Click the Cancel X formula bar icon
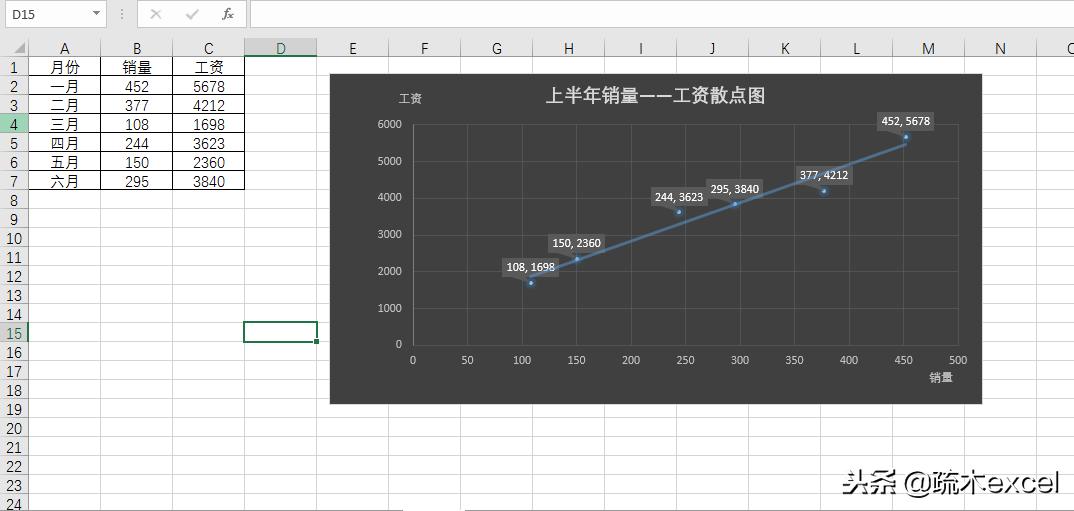Viewport: 1074px width, 511px height. coord(155,14)
